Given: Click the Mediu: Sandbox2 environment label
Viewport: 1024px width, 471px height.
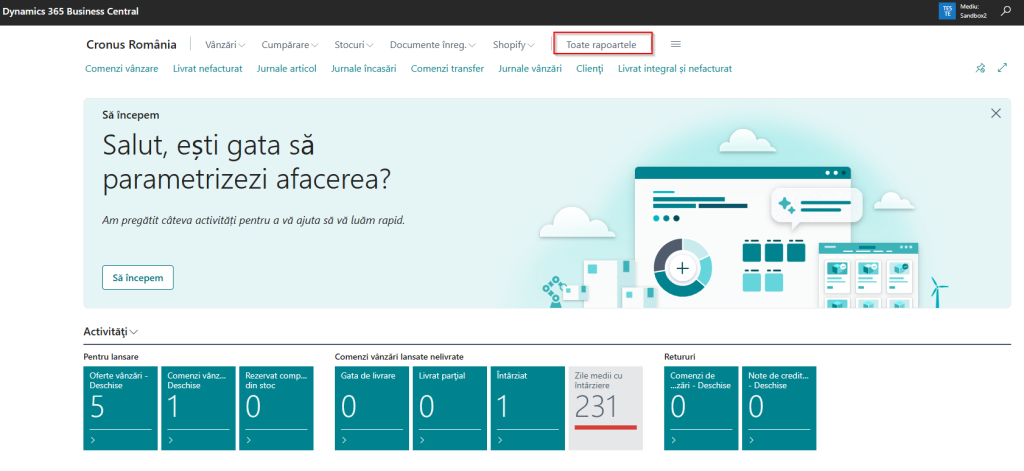Looking at the screenshot, I should [x=973, y=11].
